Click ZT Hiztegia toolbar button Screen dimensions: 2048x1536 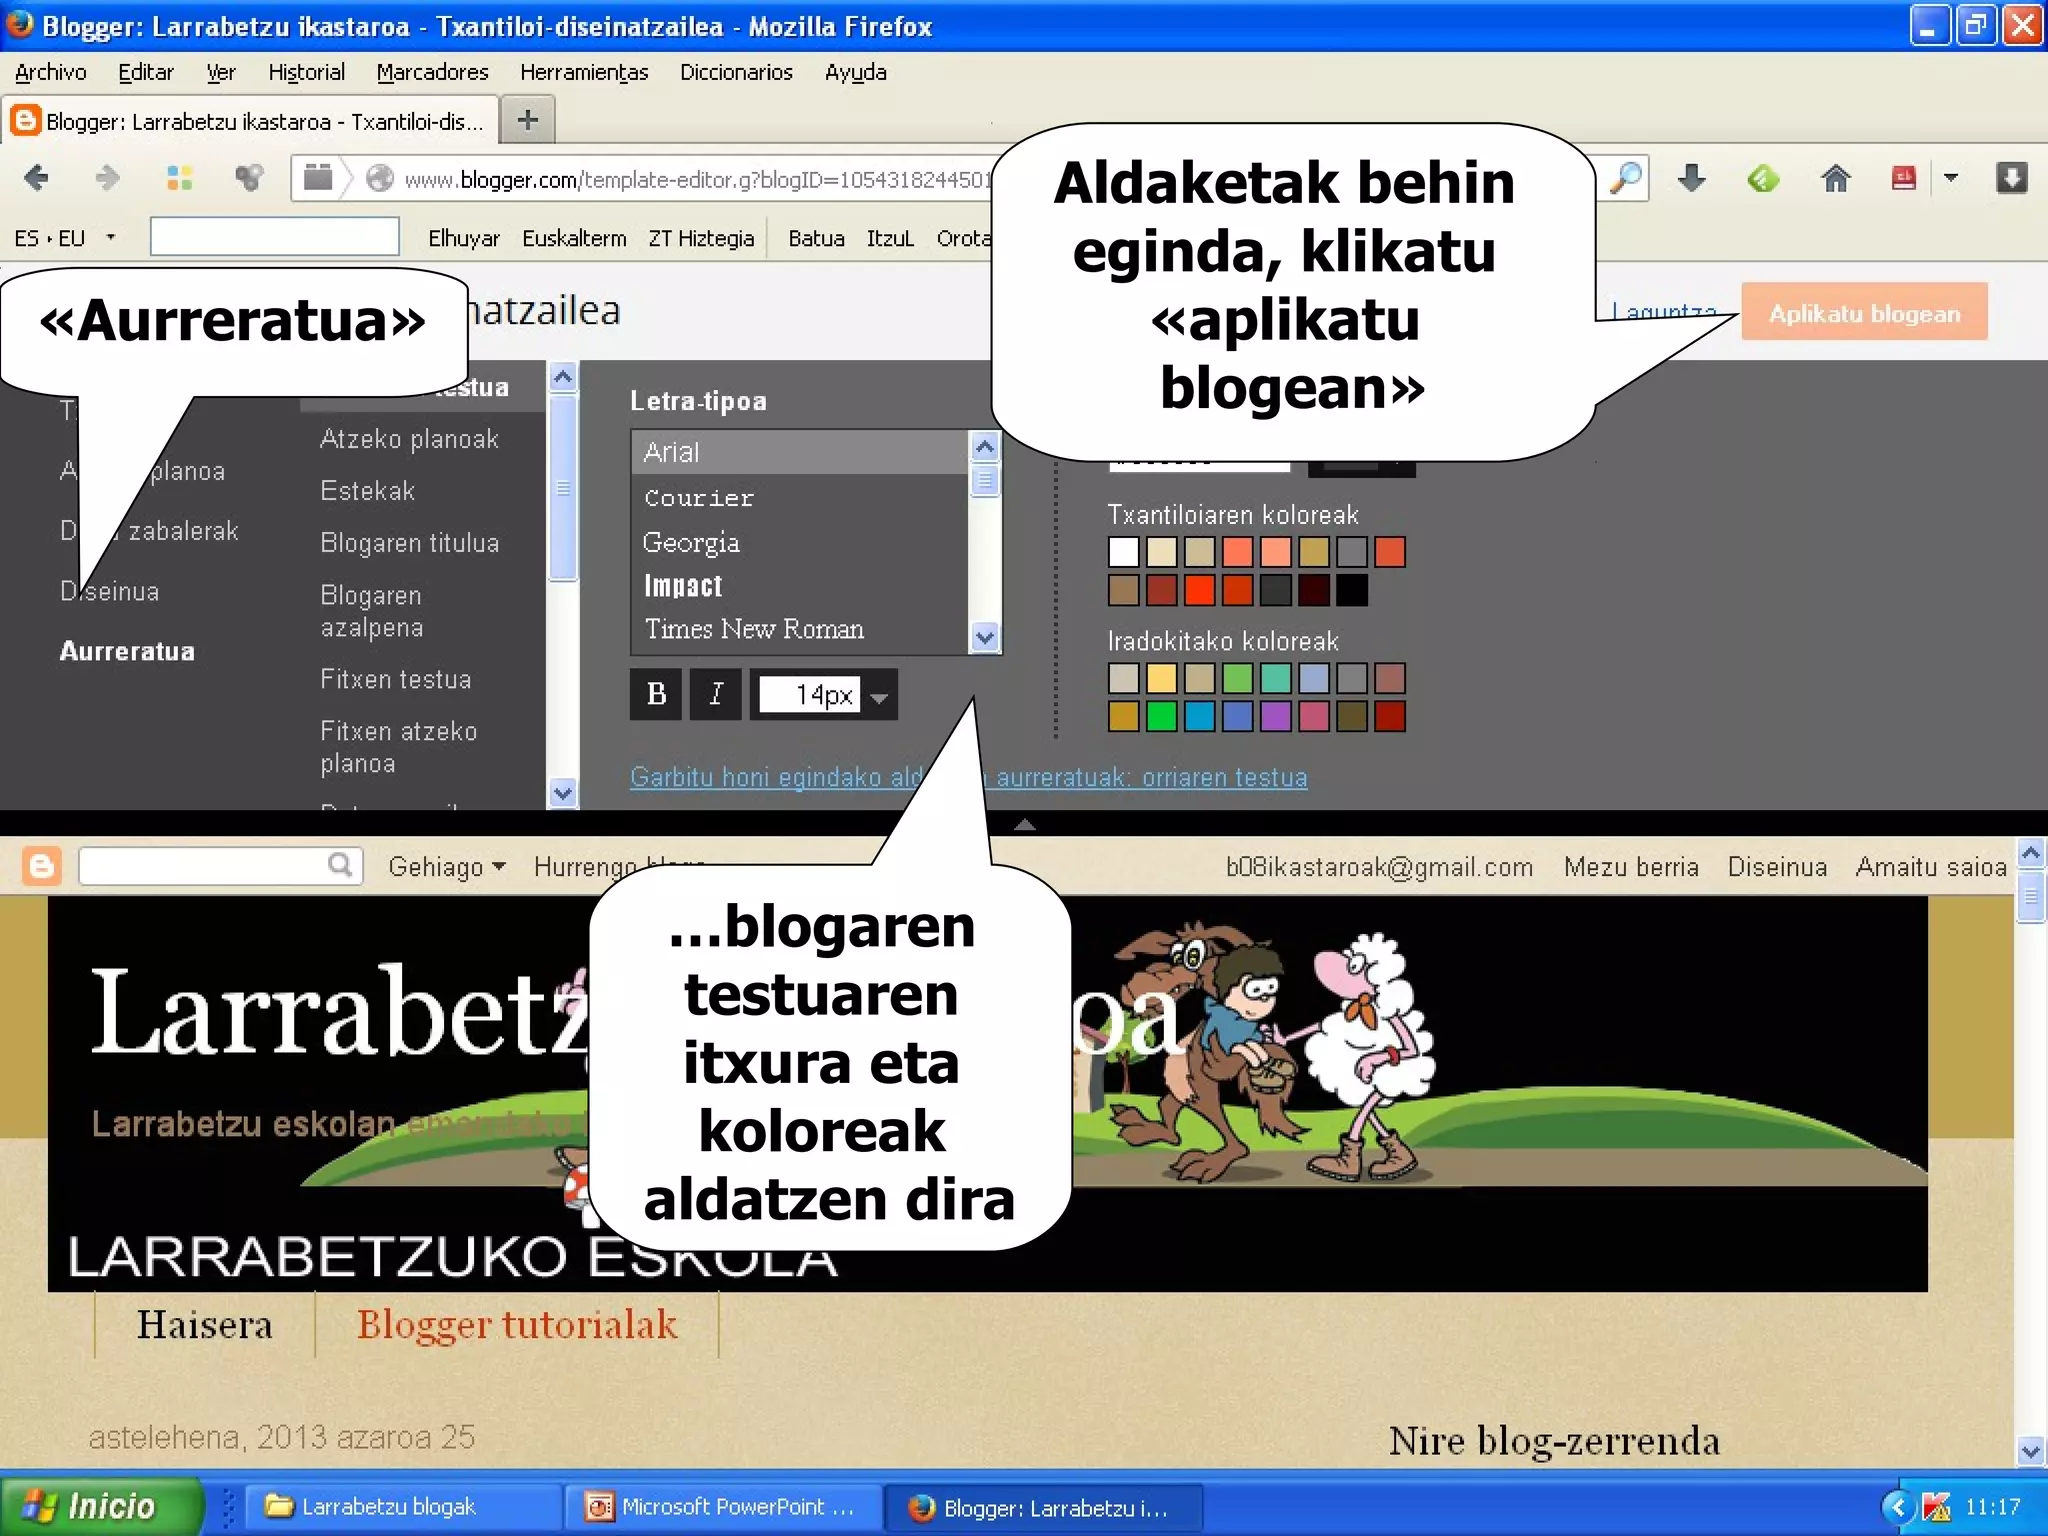(701, 238)
